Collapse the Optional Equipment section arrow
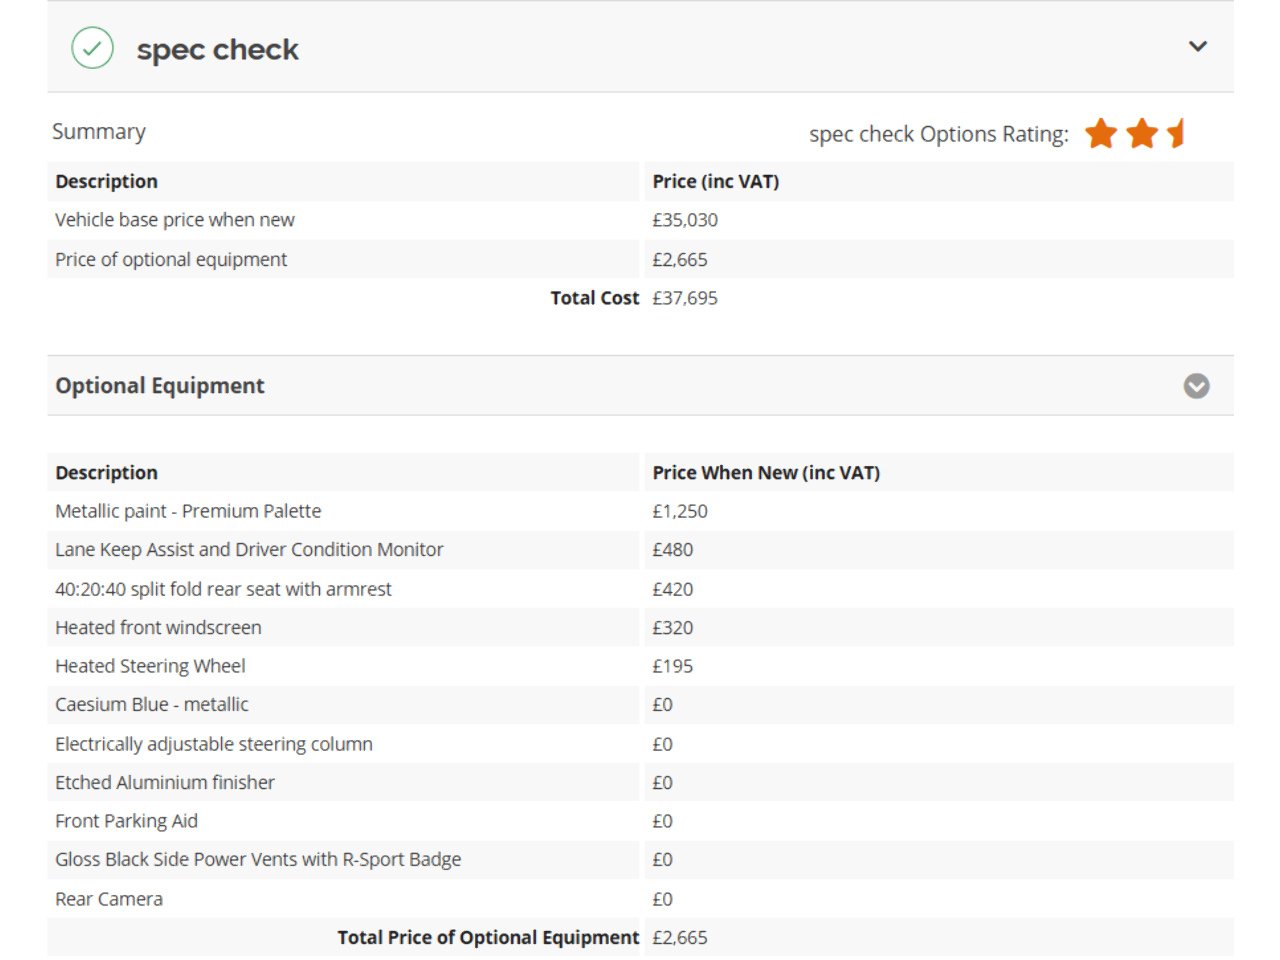This screenshot has width=1280, height=960. click(x=1196, y=386)
